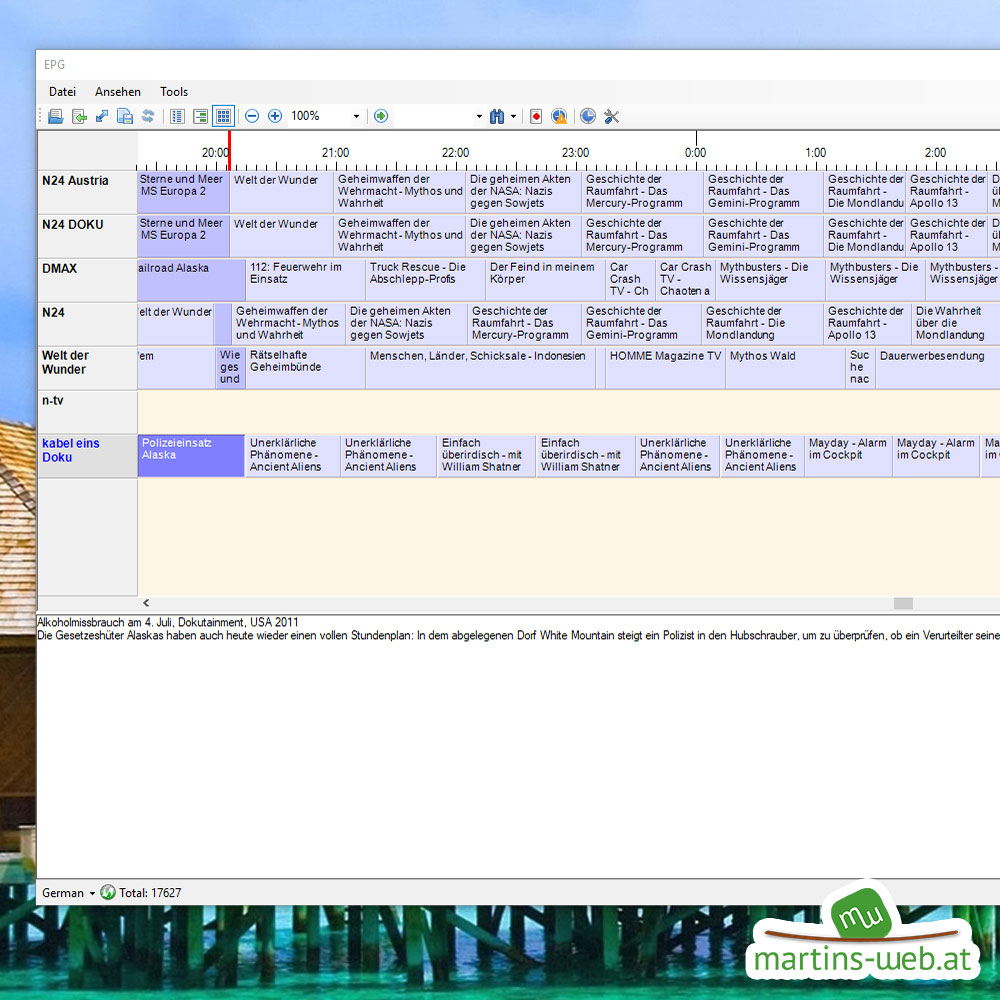The image size is (1000, 1000).
Task: Switch to the list view layout
Action: click(x=177, y=116)
